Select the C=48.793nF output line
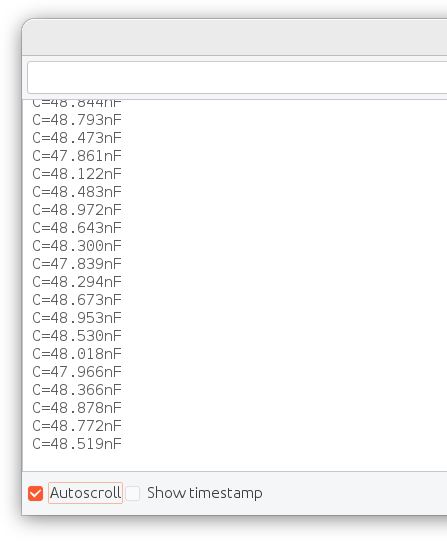This screenshot has width=447, height=545. click(x=77, y=120)
